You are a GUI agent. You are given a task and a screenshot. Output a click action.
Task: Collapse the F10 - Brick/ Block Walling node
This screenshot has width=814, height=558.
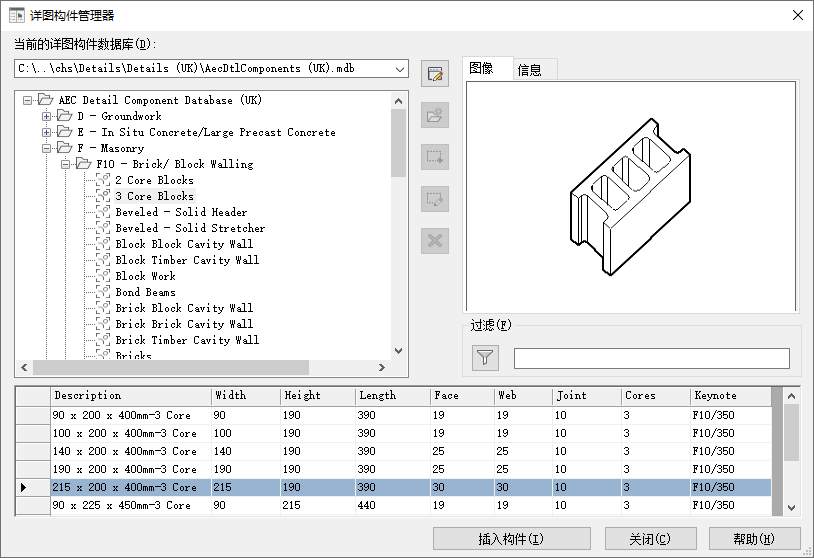click(x=65, y=165)
